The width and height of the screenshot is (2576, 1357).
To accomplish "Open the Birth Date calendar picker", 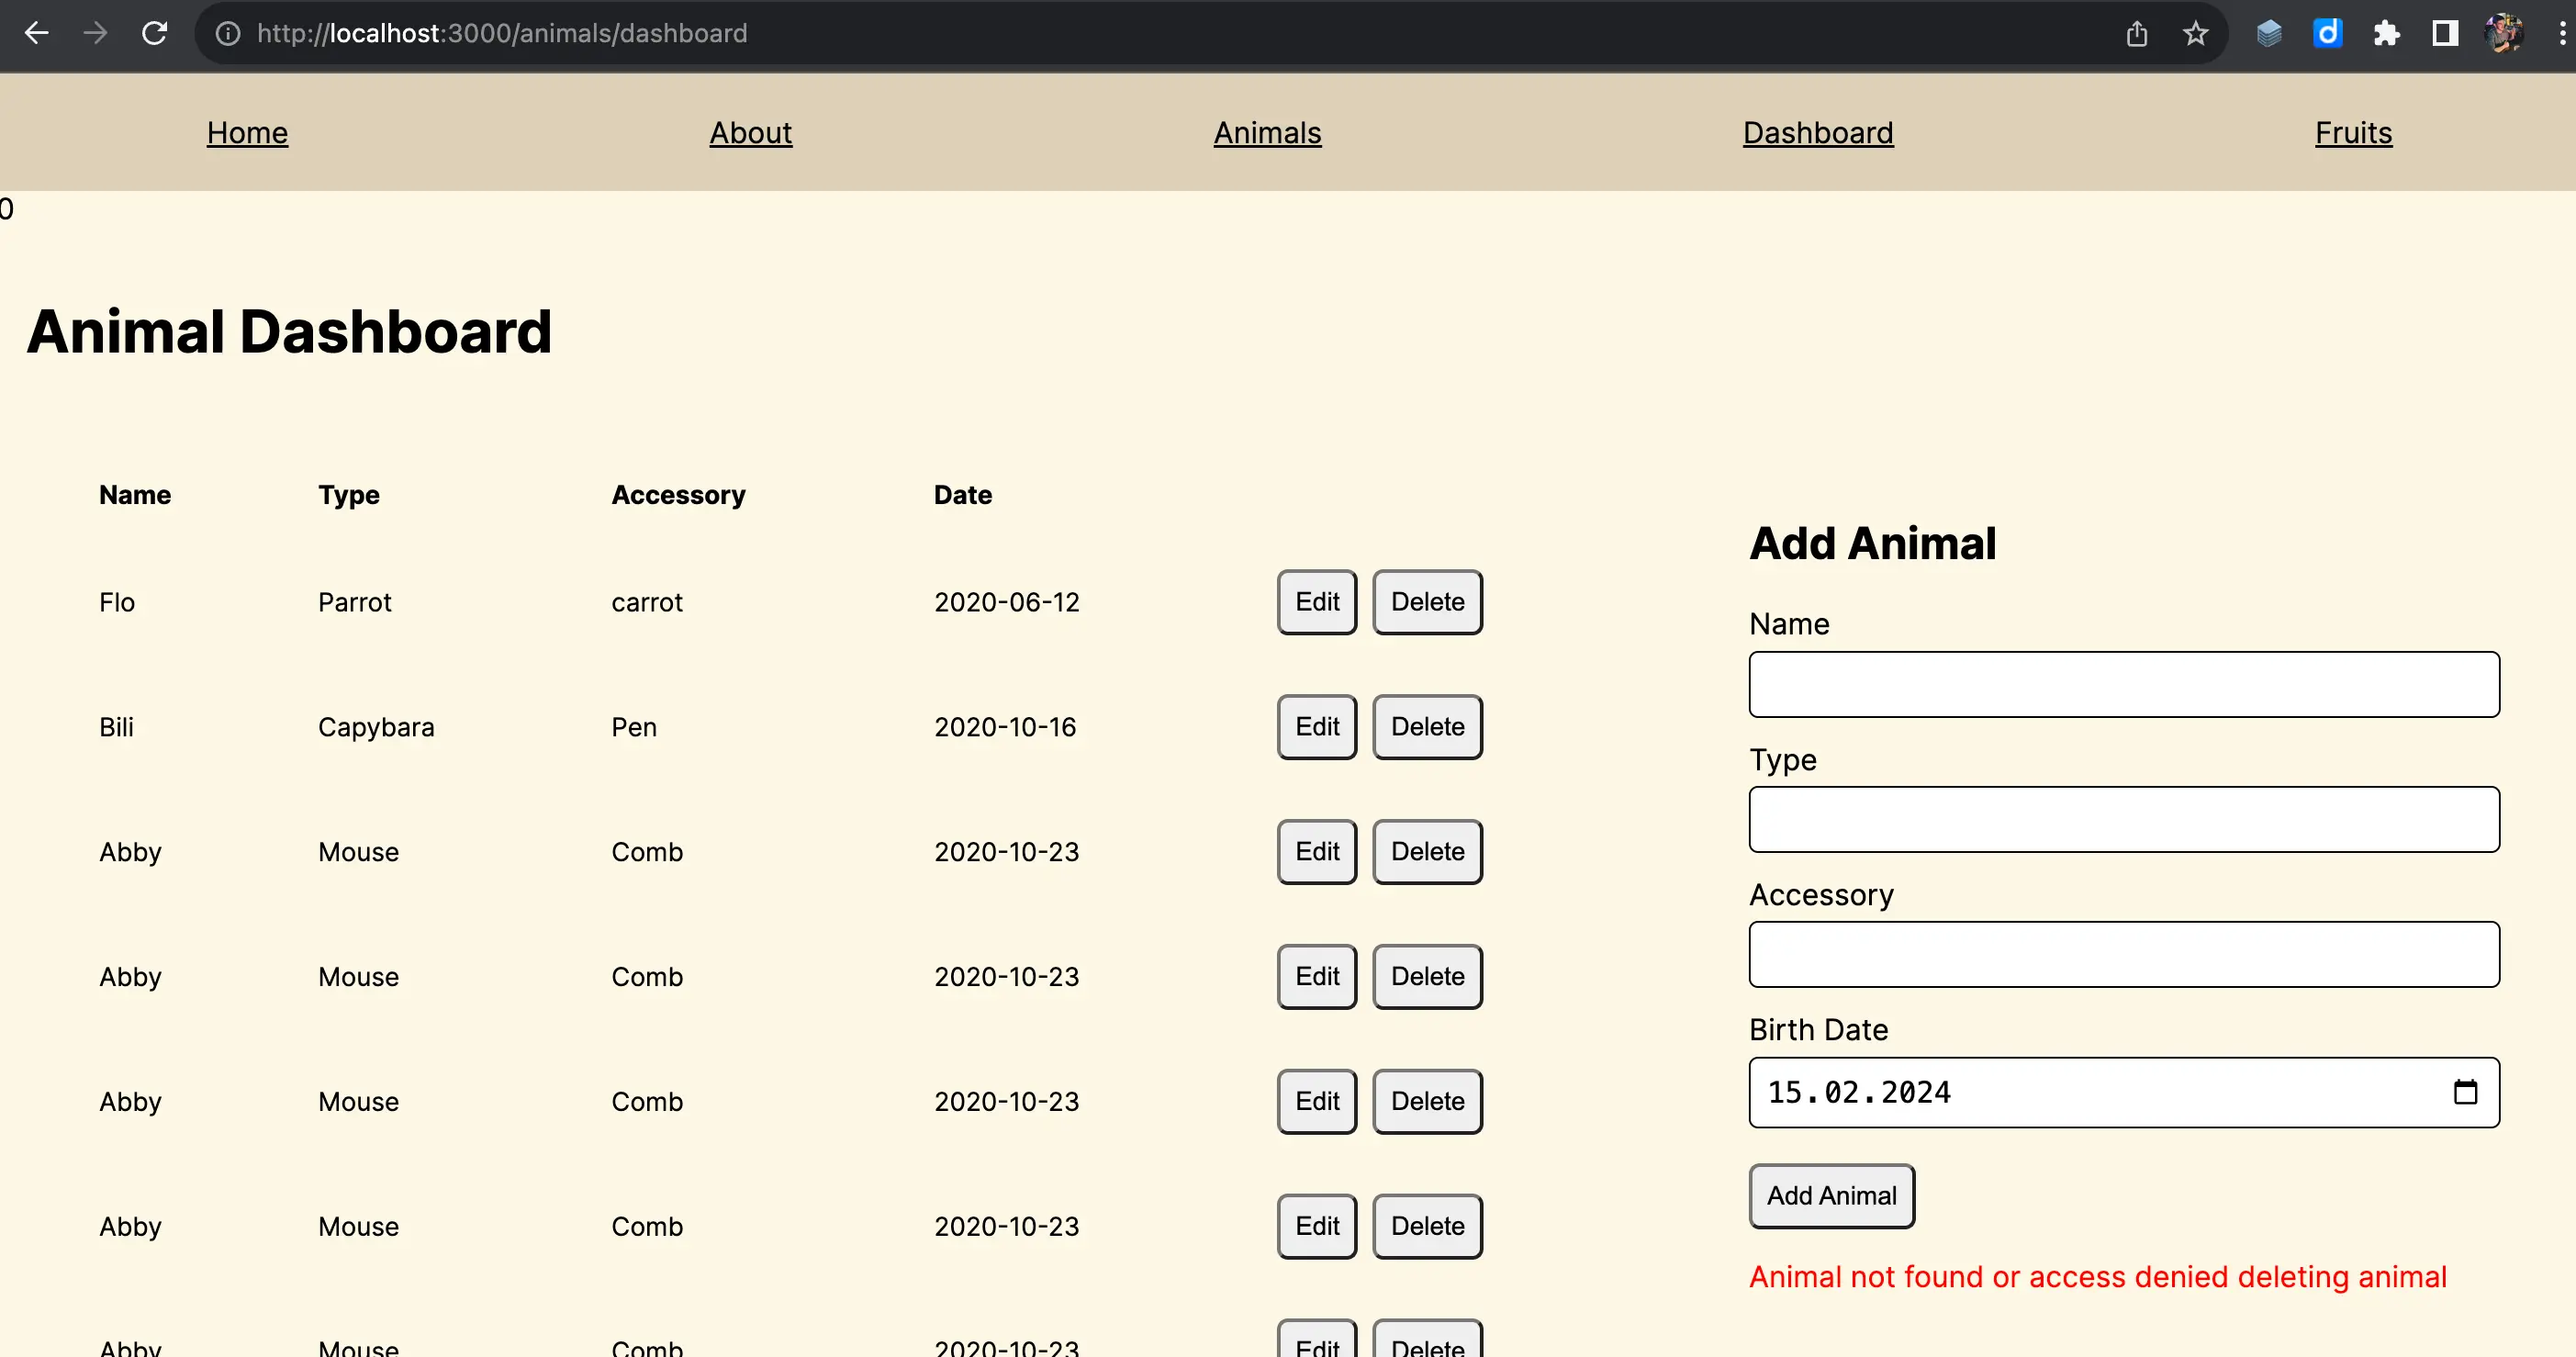I will pos(2465,1092).
